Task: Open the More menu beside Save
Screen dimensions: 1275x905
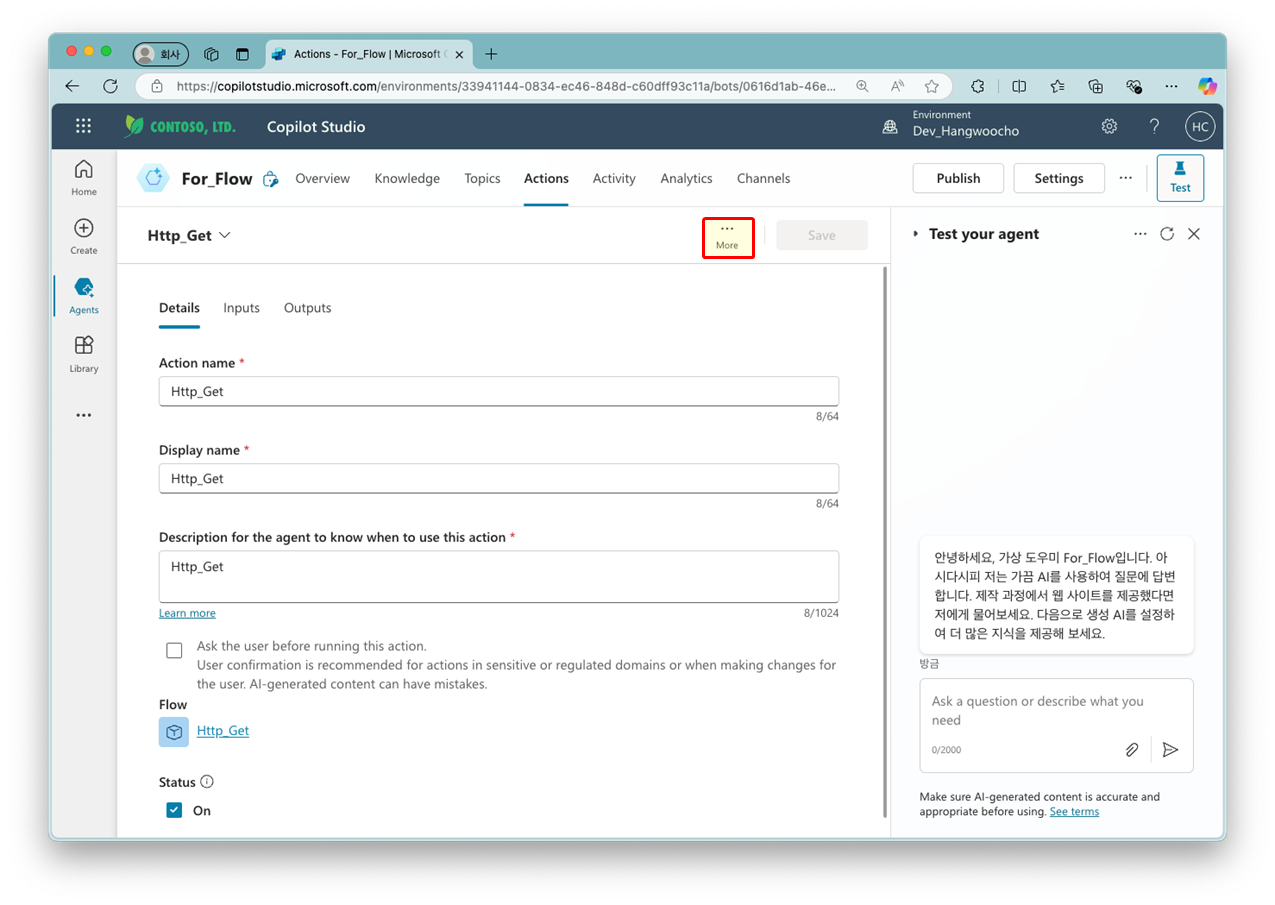Action: (x=727, y=236)
